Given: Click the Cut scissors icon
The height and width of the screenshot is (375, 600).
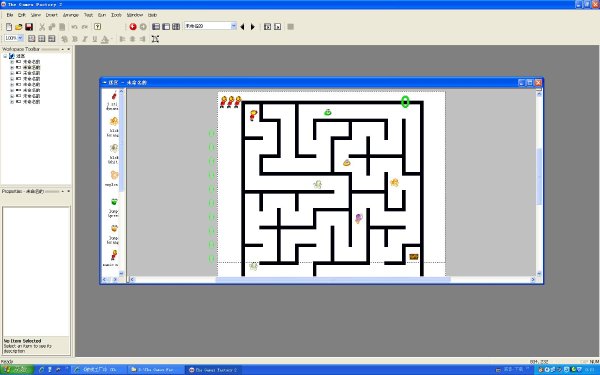Looking at the screenshot, I should [x=42, y=27].
